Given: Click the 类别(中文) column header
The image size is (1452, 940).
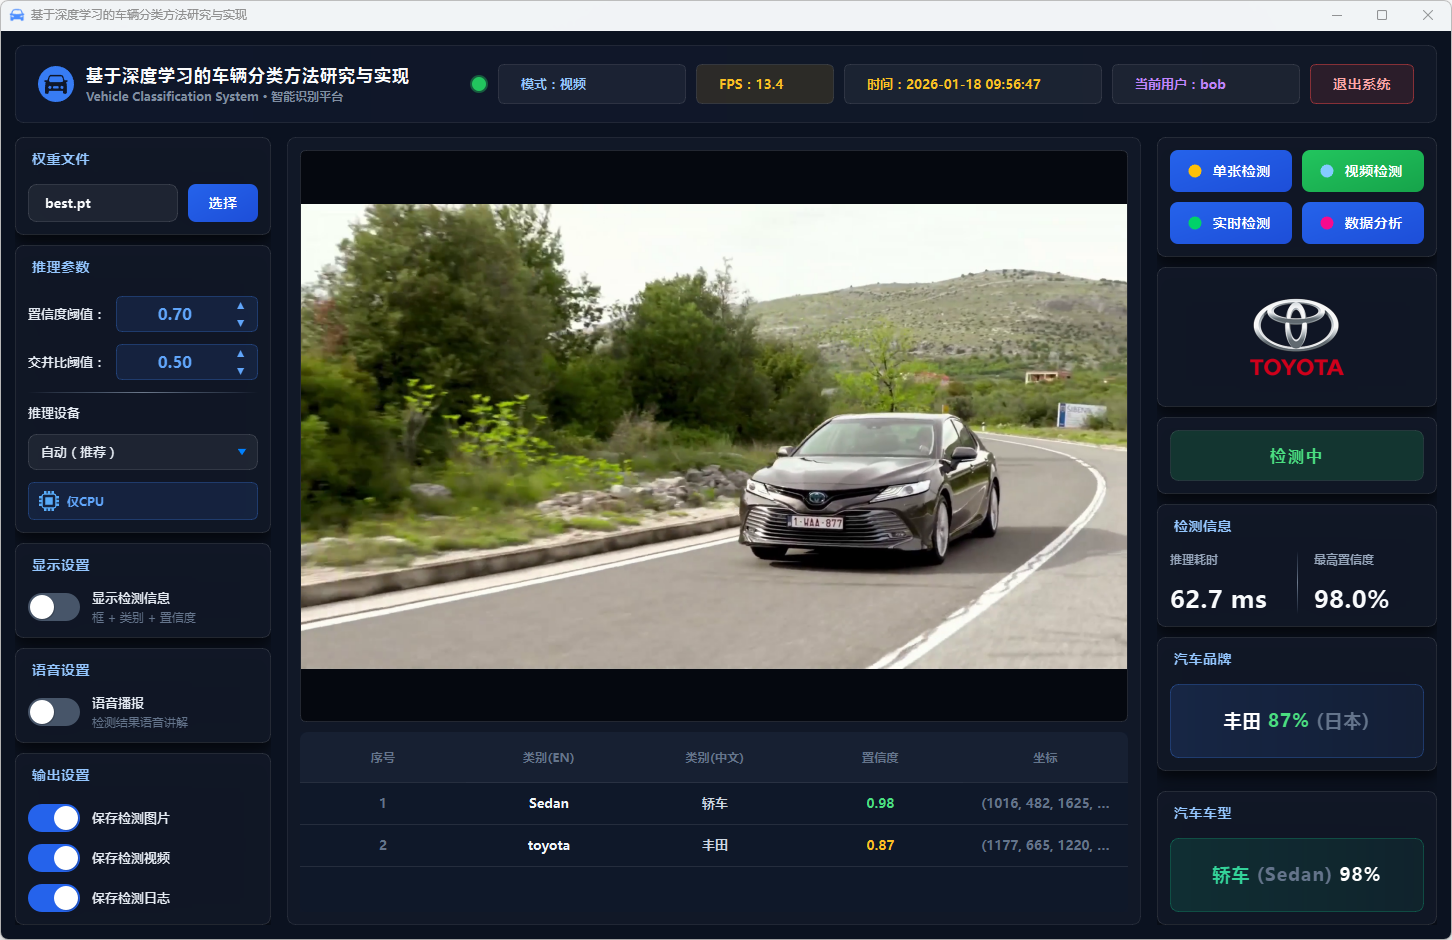Looking at the screenshot, I should click(x=714, y=758).
